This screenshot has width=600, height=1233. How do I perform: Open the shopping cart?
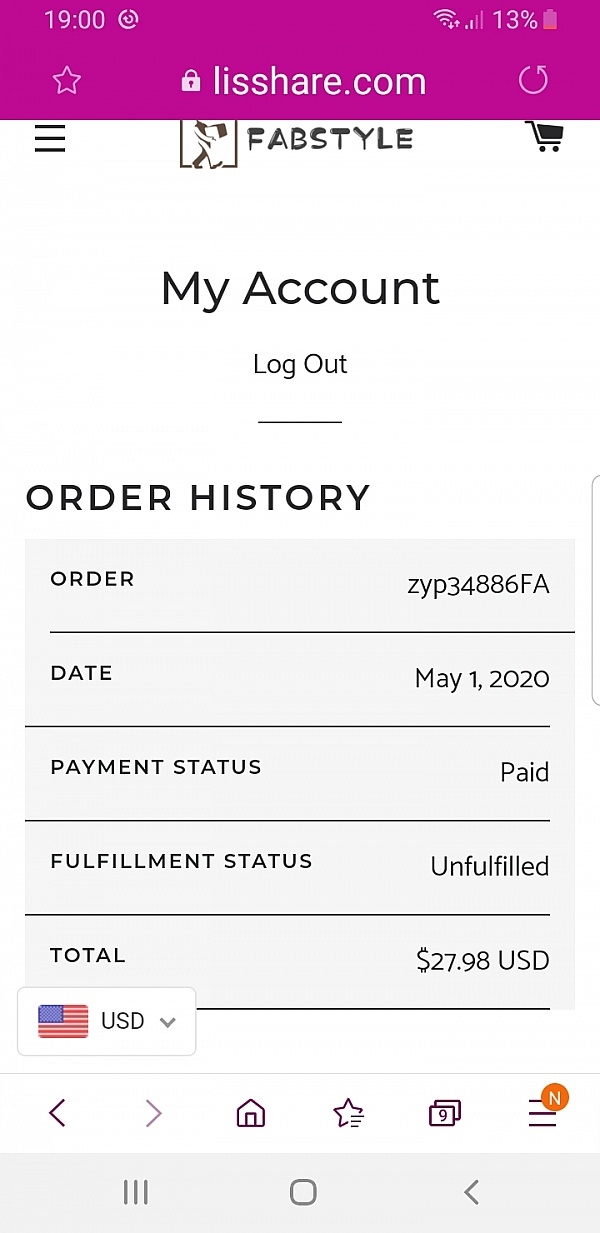[x=544, y=136]
